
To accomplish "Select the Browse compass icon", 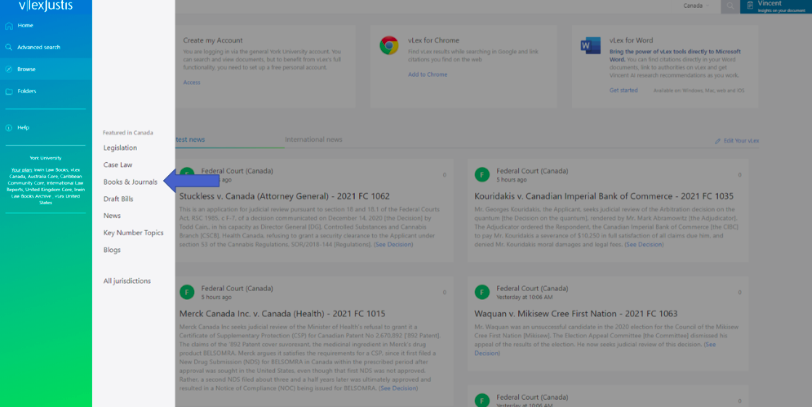I will (x=9, y=69).
